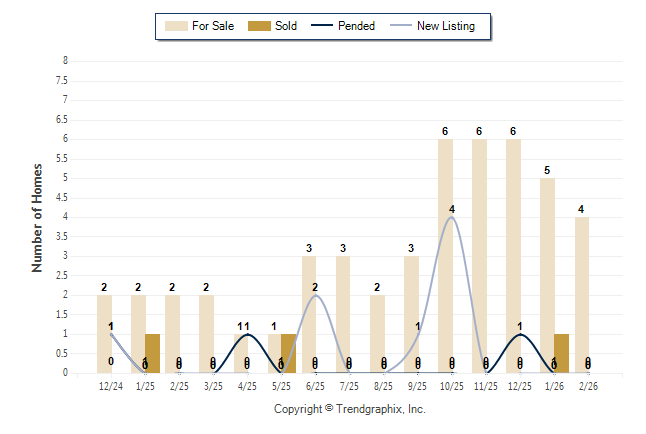Image resolution: width=646 pixels, height=434 pixels.
Task: Click the Number of Homes axis title
Action: [37, 217]
